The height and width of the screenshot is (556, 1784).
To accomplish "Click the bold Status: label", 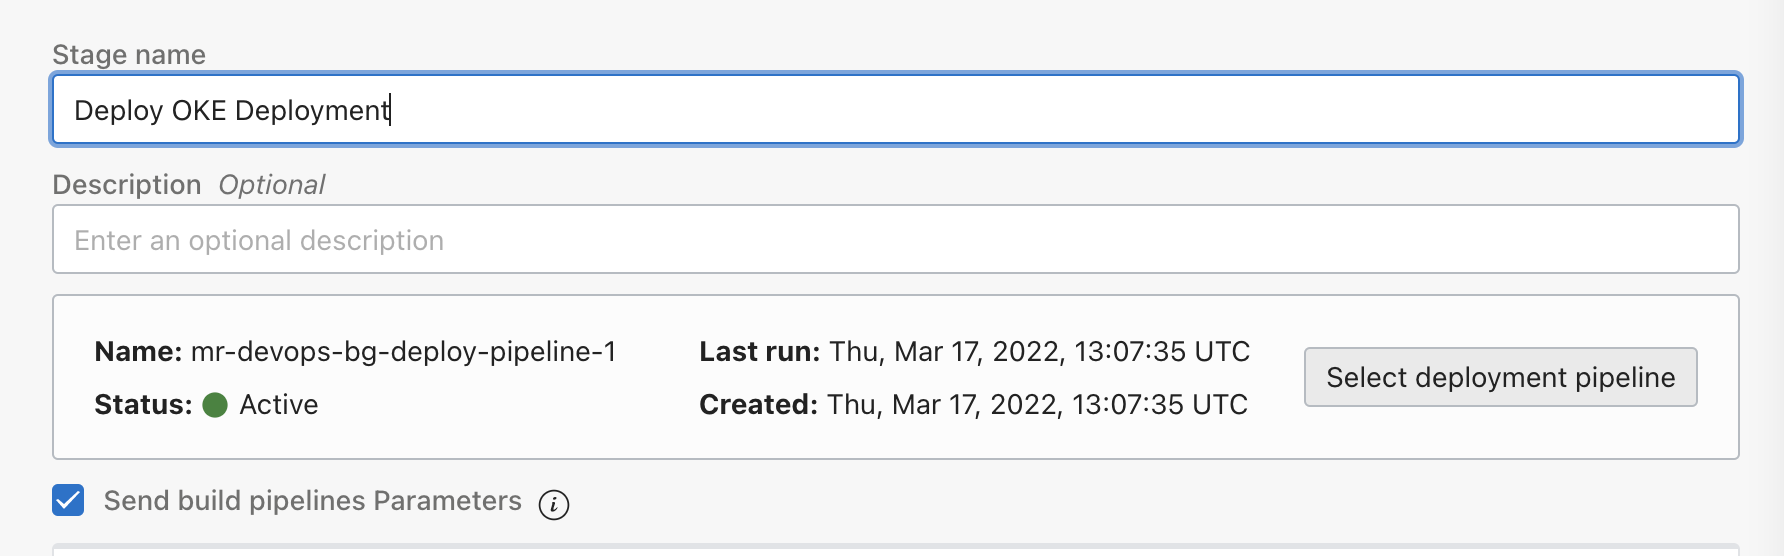I will tap(143, 405).
